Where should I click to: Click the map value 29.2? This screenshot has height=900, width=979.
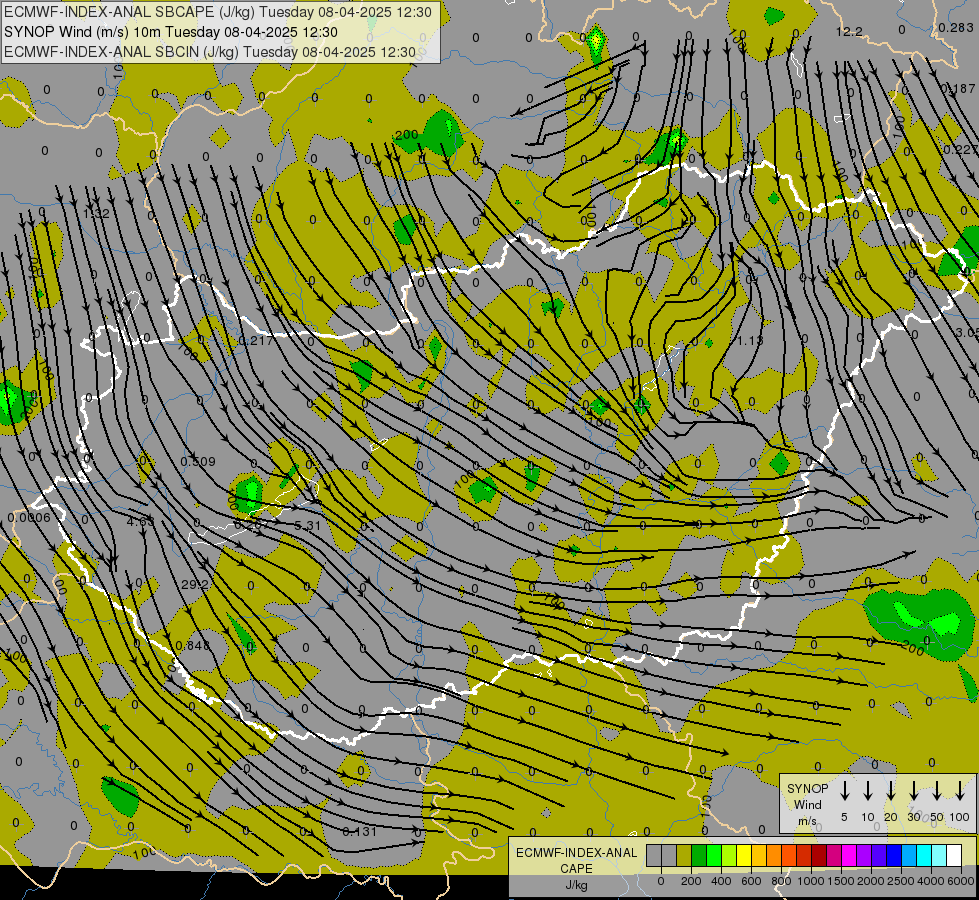pyautogui.click(x=195, y=585)
